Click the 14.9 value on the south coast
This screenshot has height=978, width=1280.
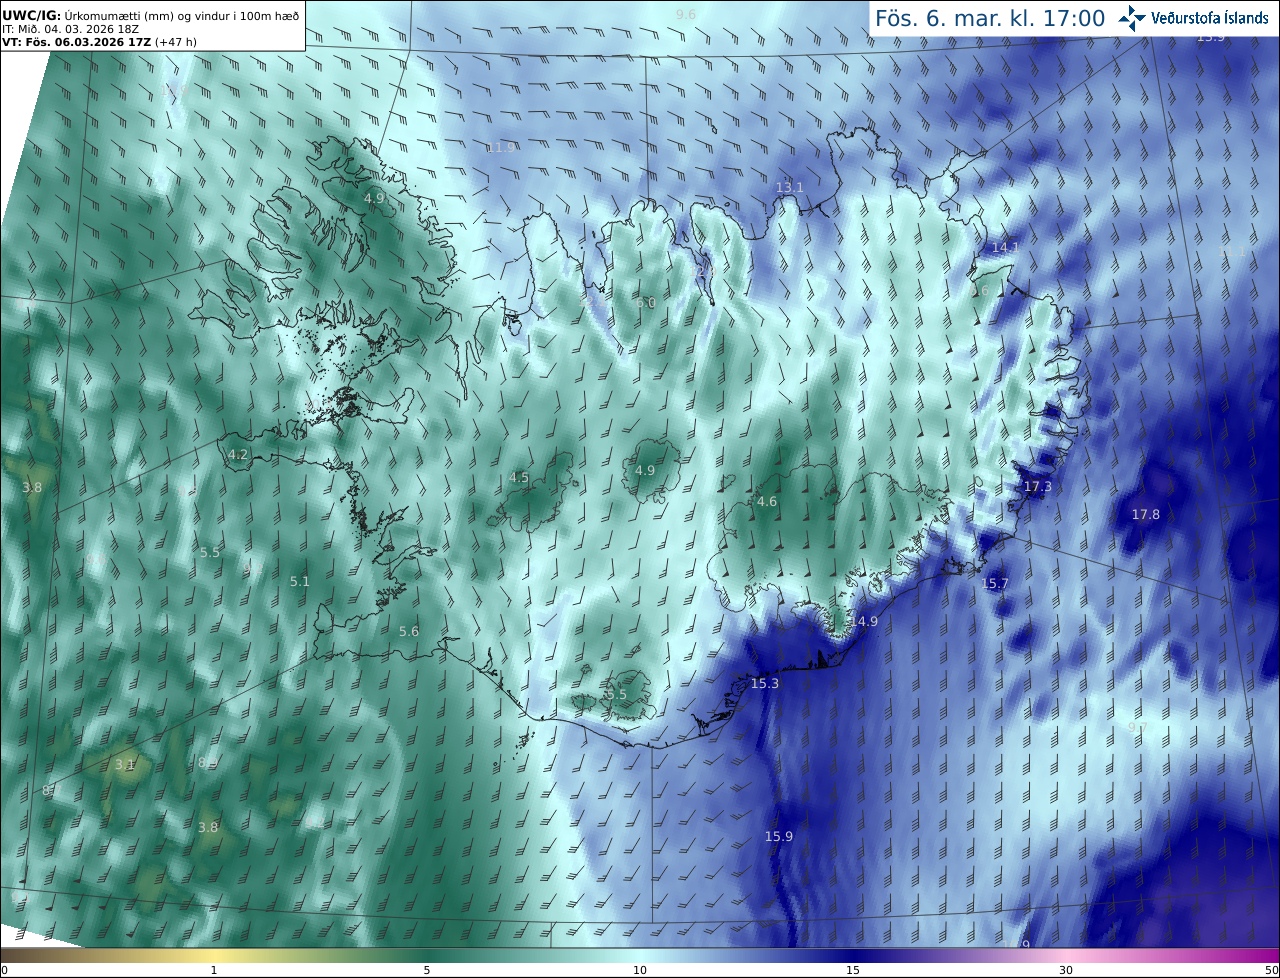tap(864, 621)
